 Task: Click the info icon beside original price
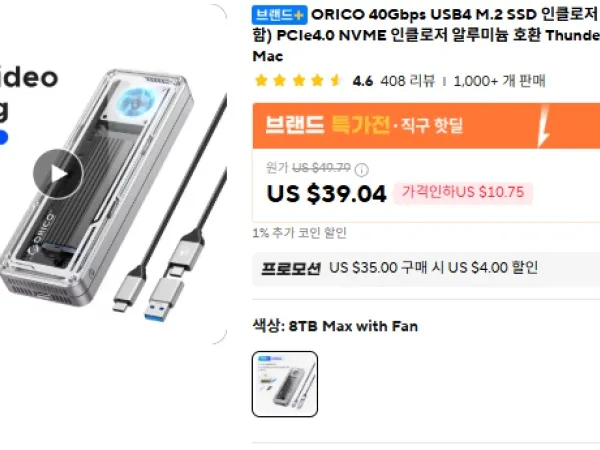[362, 169]
